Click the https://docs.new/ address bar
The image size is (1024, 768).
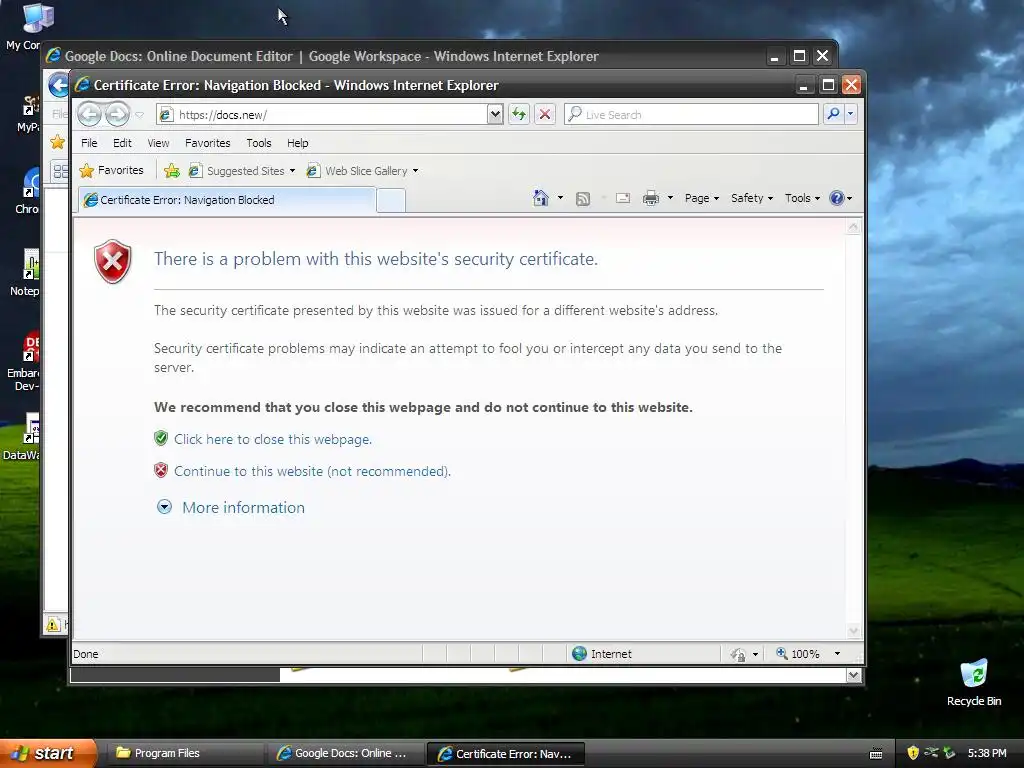coord(322,115)
